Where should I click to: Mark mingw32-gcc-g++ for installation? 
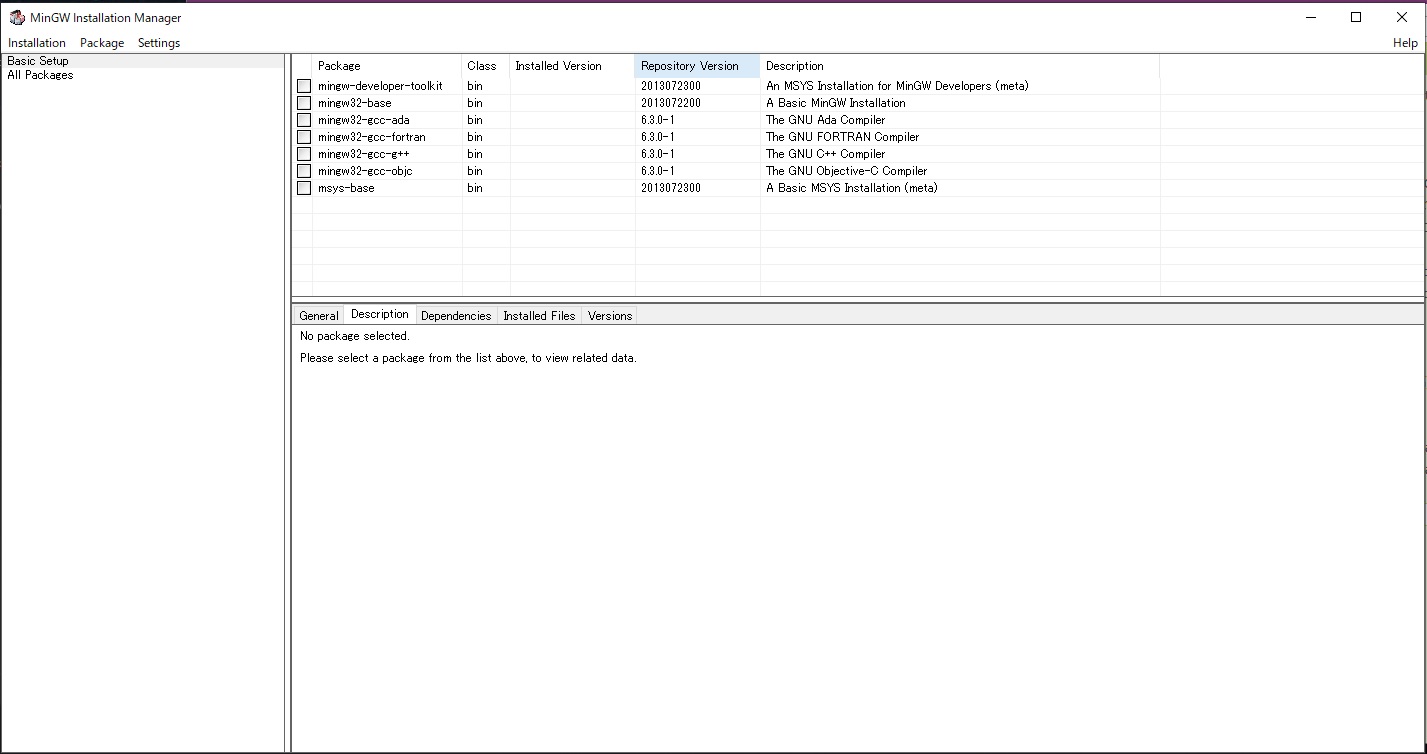[x=303, y=153]
